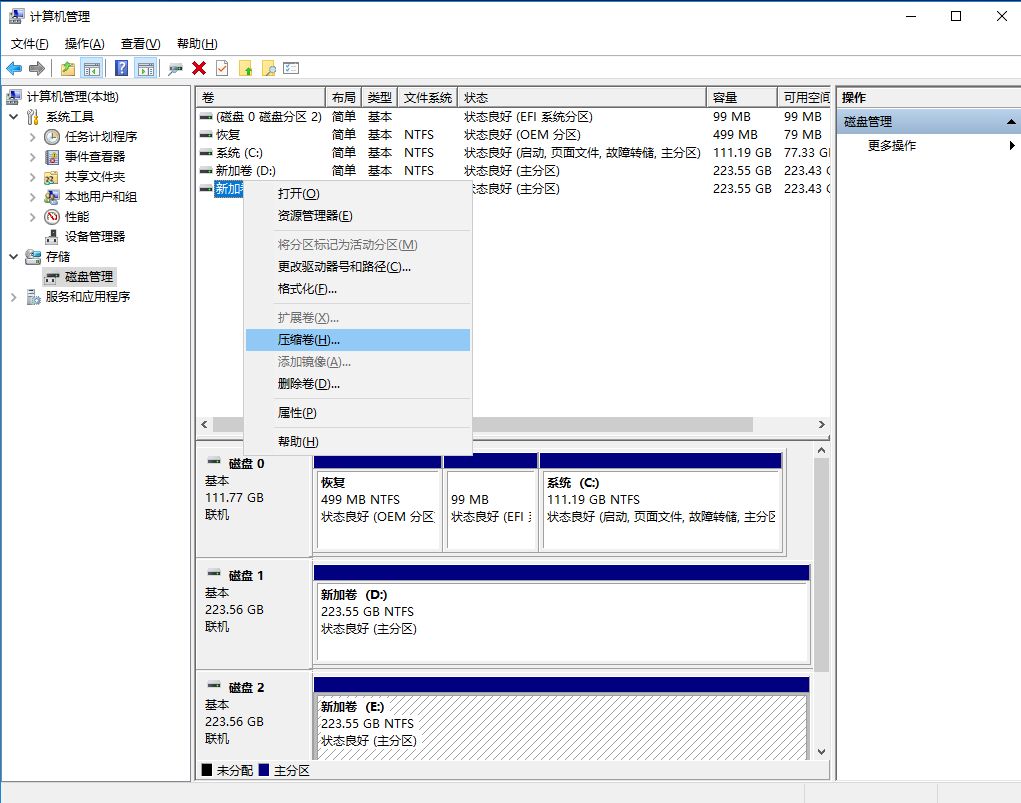Open Help using the question mark toolbar icon
The width and height of the screenshot is (1021, 803).
click(121, 67)
